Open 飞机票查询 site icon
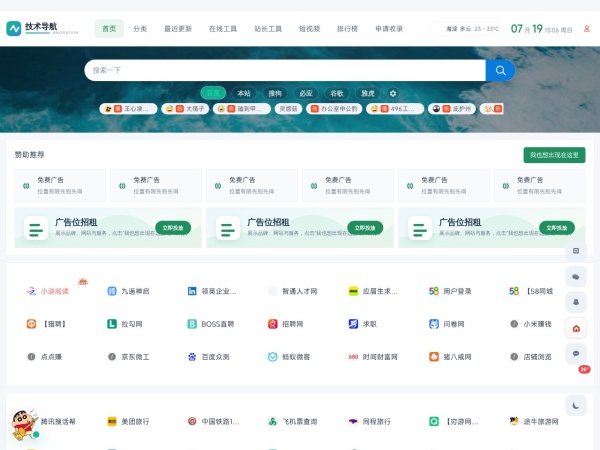The height and width of the screenshot is (450, 600). click(x=272, y=422)
